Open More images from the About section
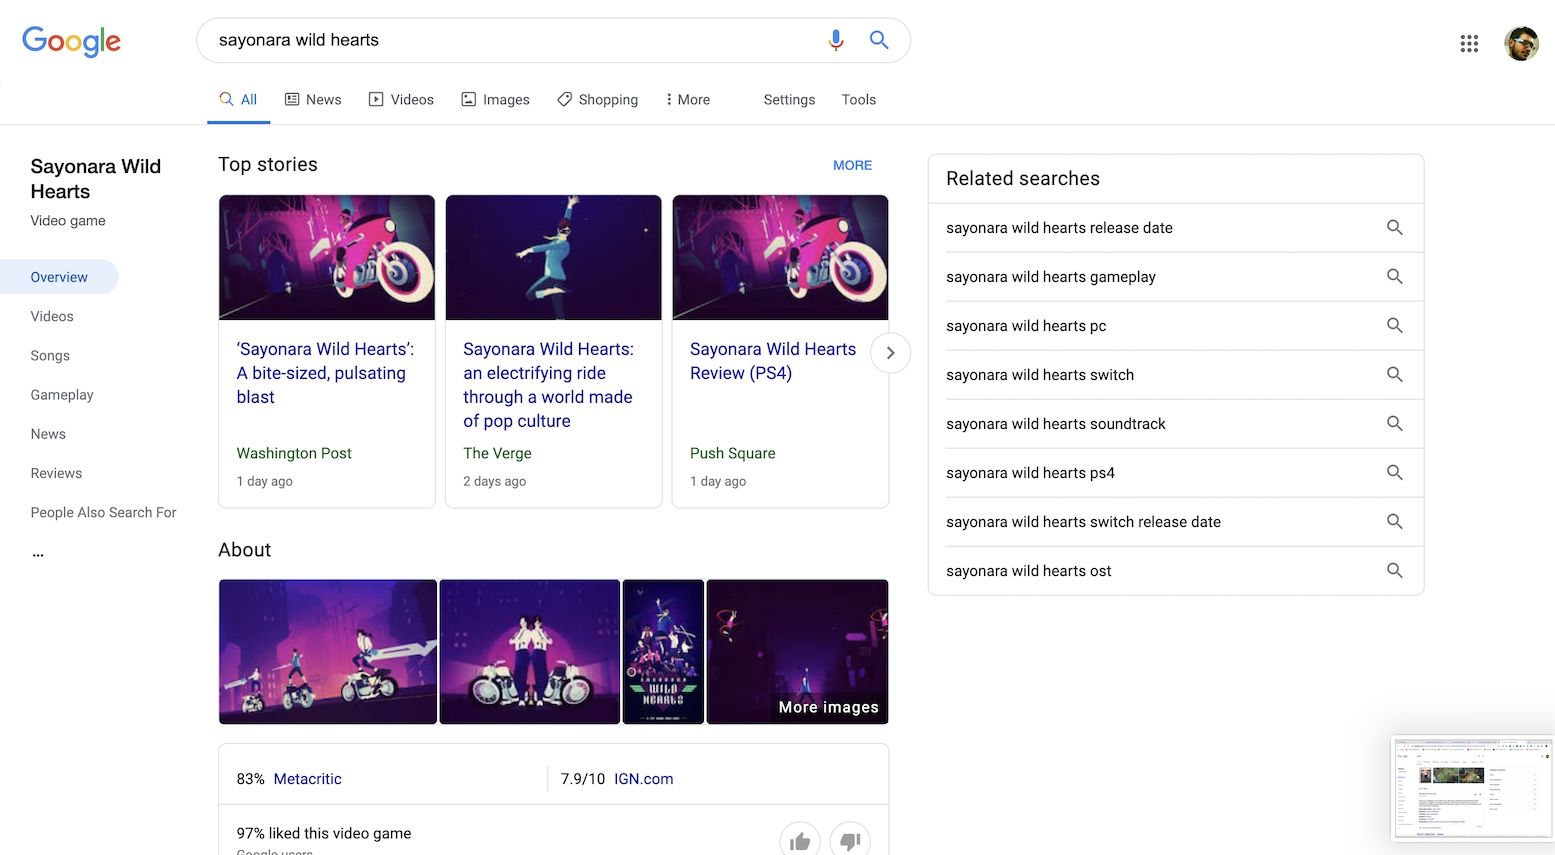This screenshot has height=855, width=1555. point(828,706)
